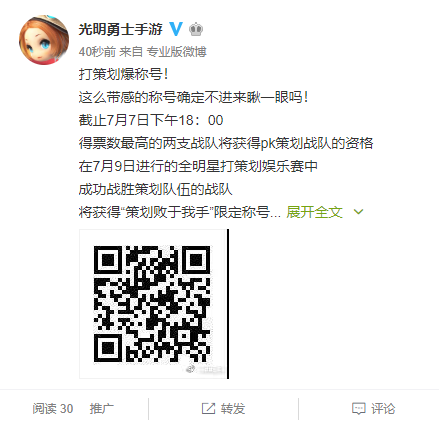439x426 pixels.
Task: Click the text 在7月9日进行的全明星打策划娱乐赛中
Action: click(x=198, y=166)
